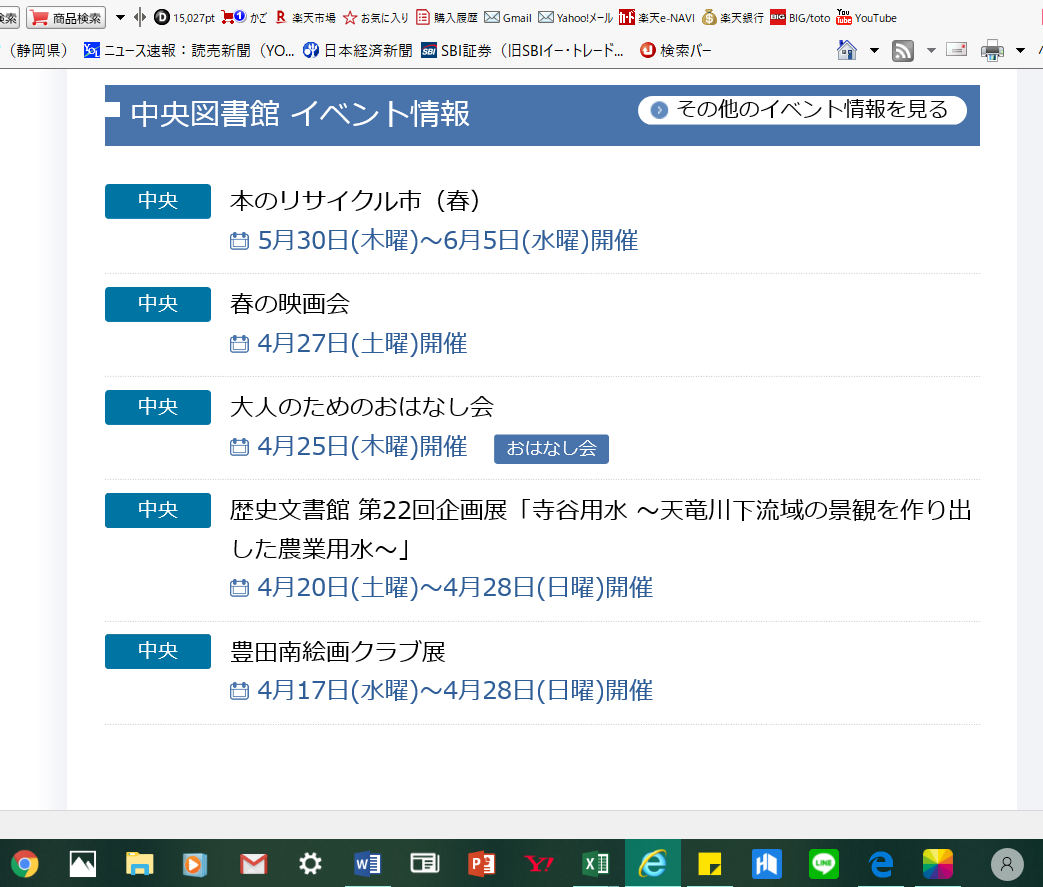Click the read mail envelope icon

[x=956, y=49]
